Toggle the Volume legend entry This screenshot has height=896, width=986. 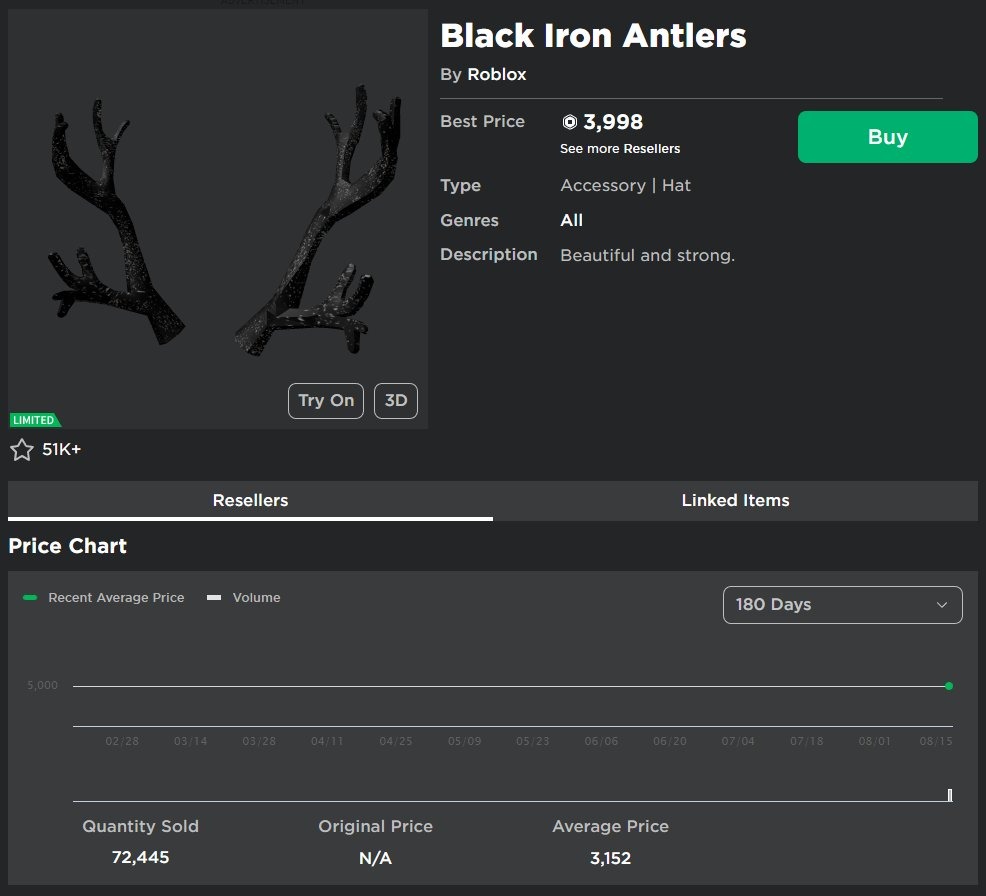point(244,597)
